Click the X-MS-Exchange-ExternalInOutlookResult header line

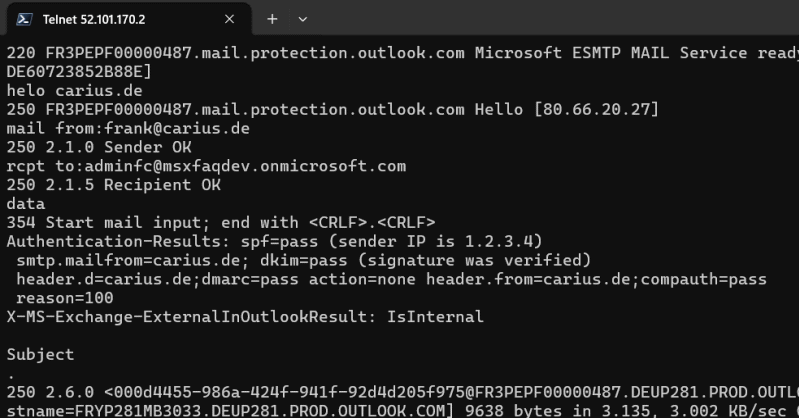pos(245,317)
